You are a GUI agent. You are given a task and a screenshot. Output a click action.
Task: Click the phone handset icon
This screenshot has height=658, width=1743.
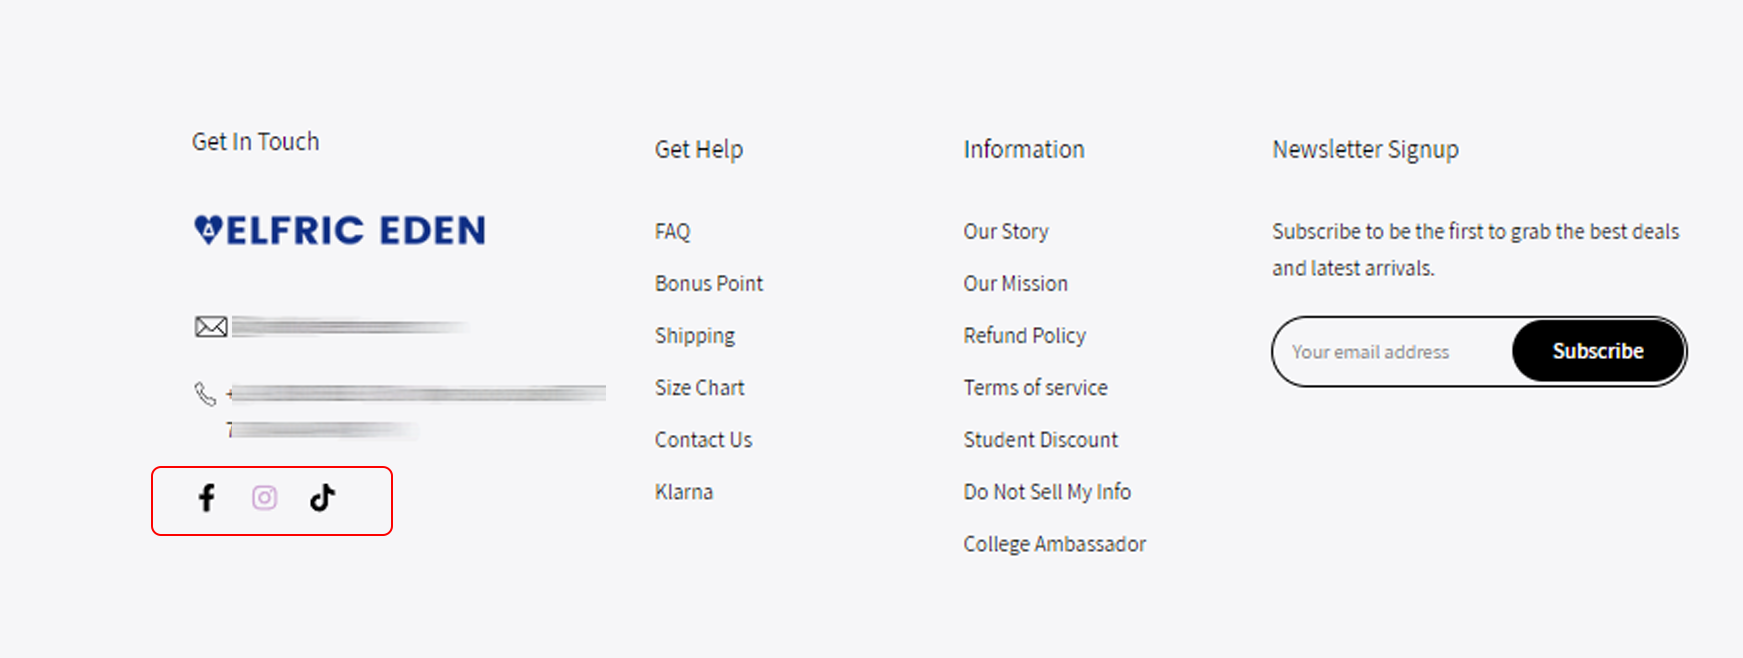(205, 394)
